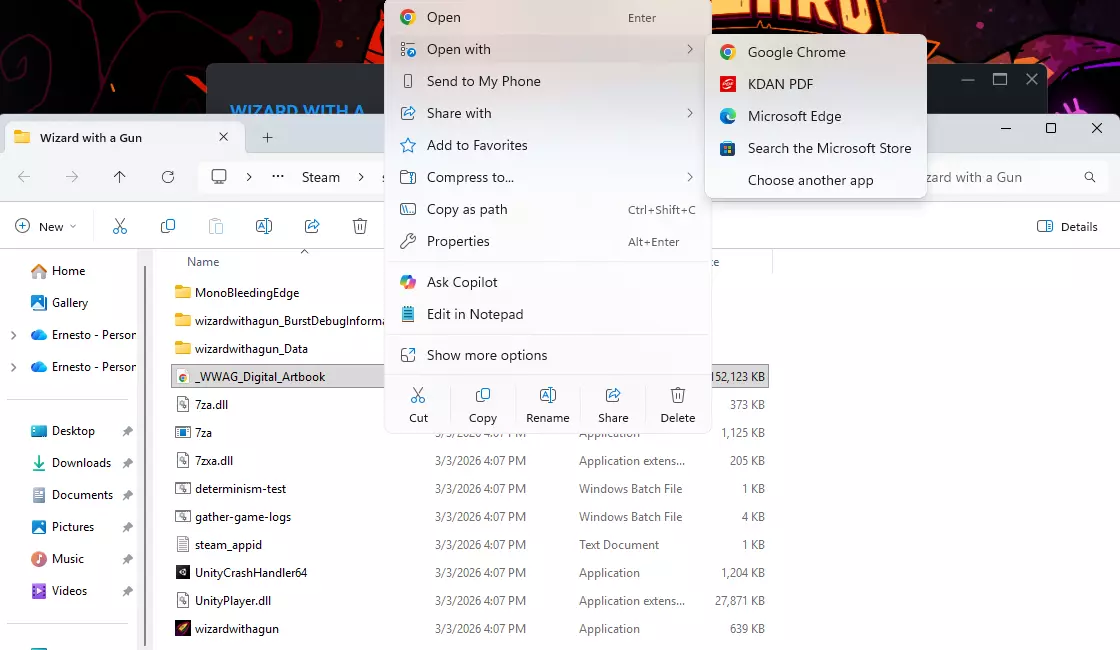
Task: Click the Rename toolbar icon
Action: click(264, 226)
